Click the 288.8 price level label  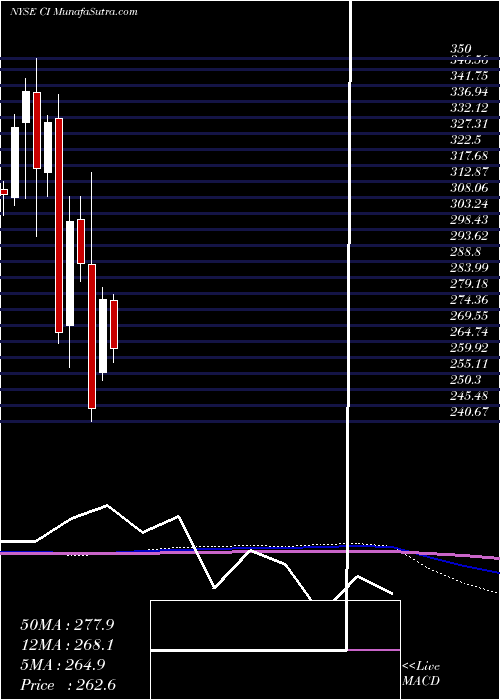coord(465,252)
